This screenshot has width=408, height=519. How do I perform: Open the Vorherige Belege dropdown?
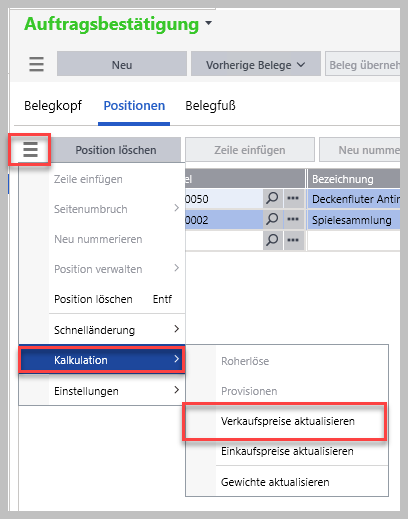[255, 64]
